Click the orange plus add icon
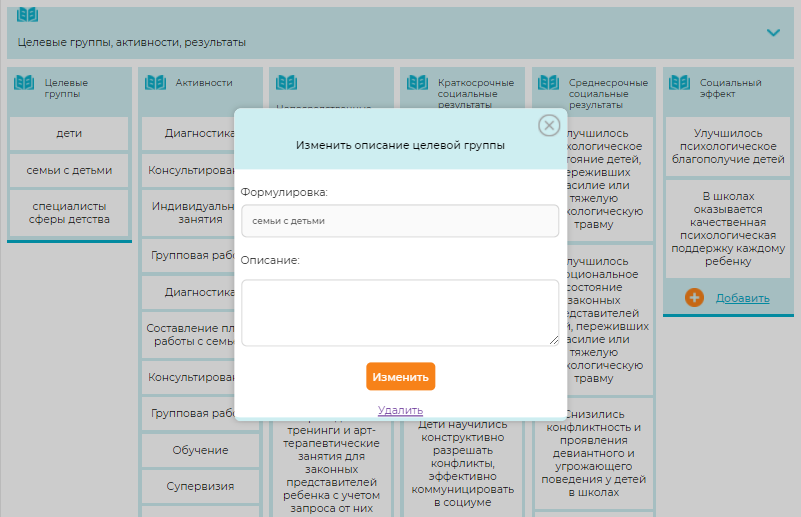This screenshot has width=801, height=517. click(695, 297)
